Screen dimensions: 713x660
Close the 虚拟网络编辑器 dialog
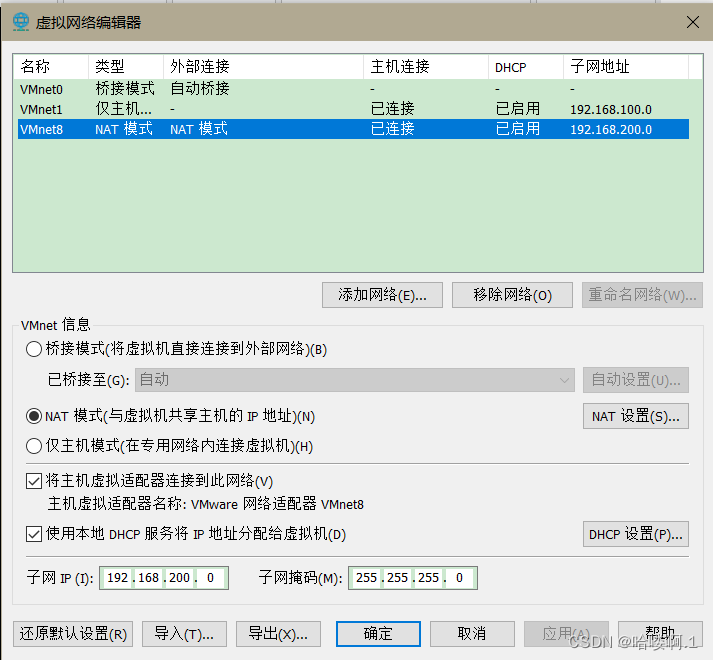point(693,22)
